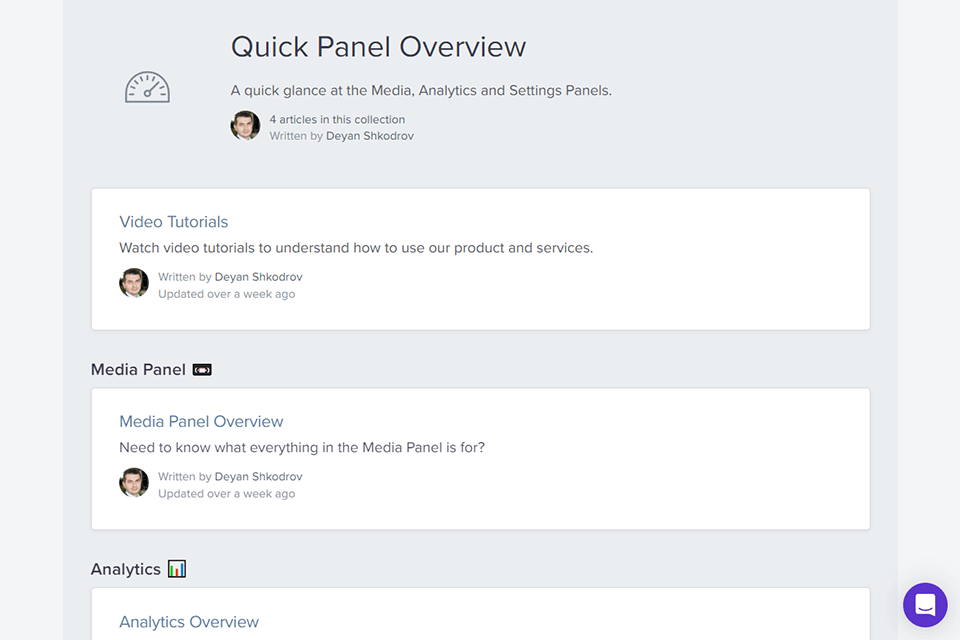Viewport: 960px width, 640px height.
Task: Click the Media Panel section heading
Action: [x=138, y=370]
